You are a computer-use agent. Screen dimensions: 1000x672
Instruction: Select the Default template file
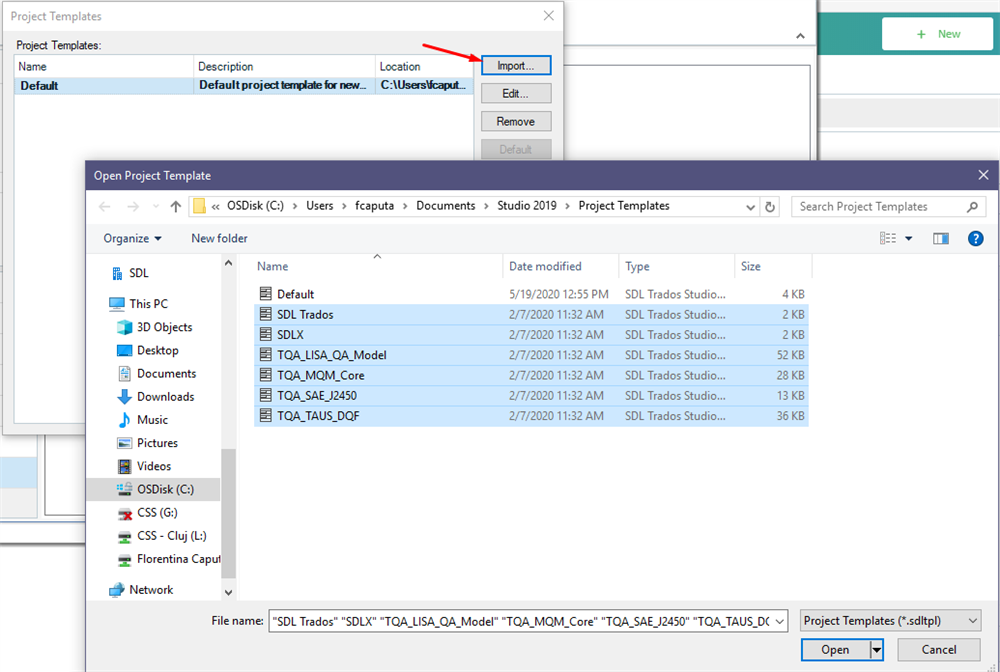531,294
